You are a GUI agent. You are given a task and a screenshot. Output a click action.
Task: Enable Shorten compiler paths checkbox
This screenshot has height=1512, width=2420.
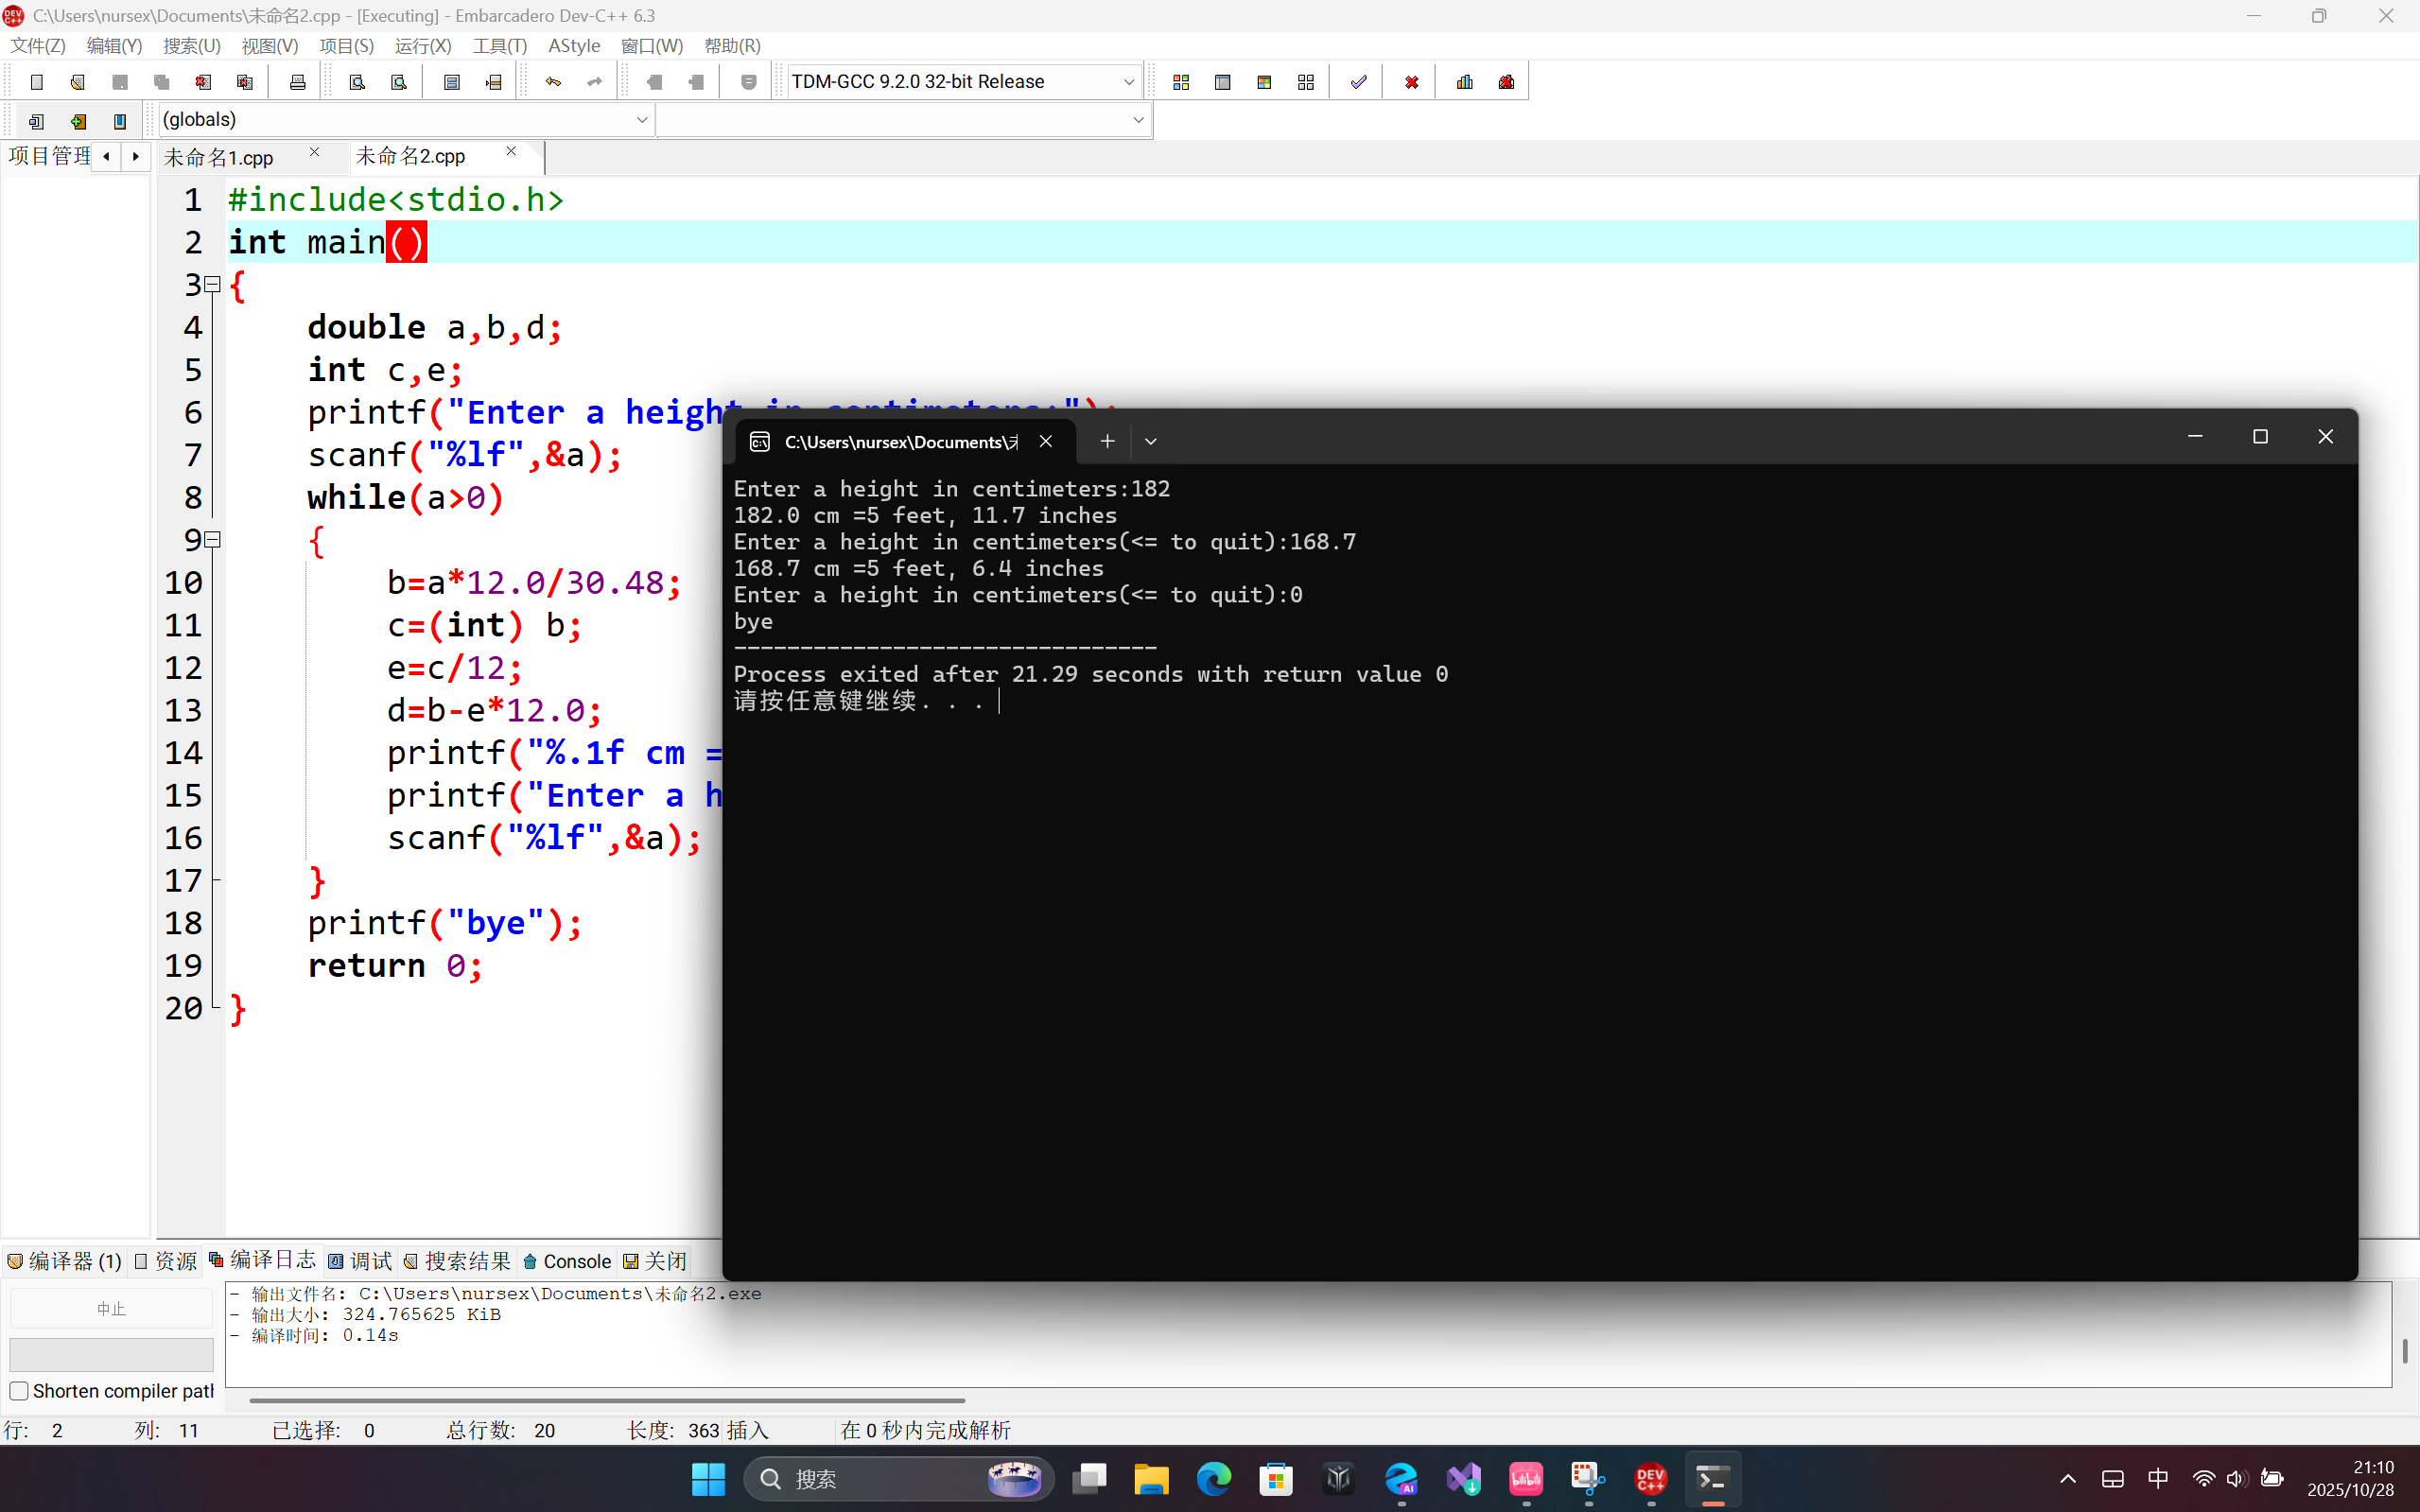[19, 1391]
